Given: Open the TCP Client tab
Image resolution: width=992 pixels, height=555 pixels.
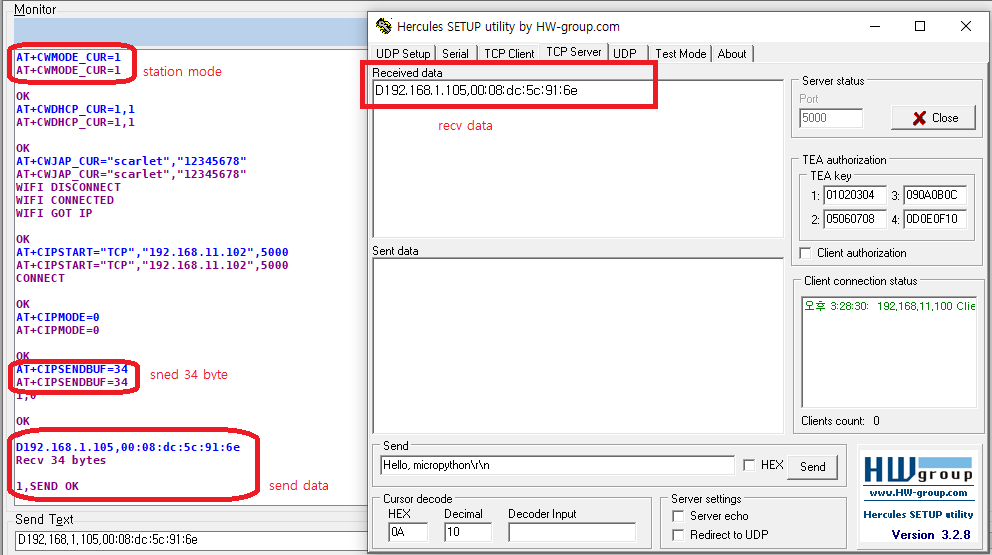Looking at the screenshot, I should pos(509,54).
